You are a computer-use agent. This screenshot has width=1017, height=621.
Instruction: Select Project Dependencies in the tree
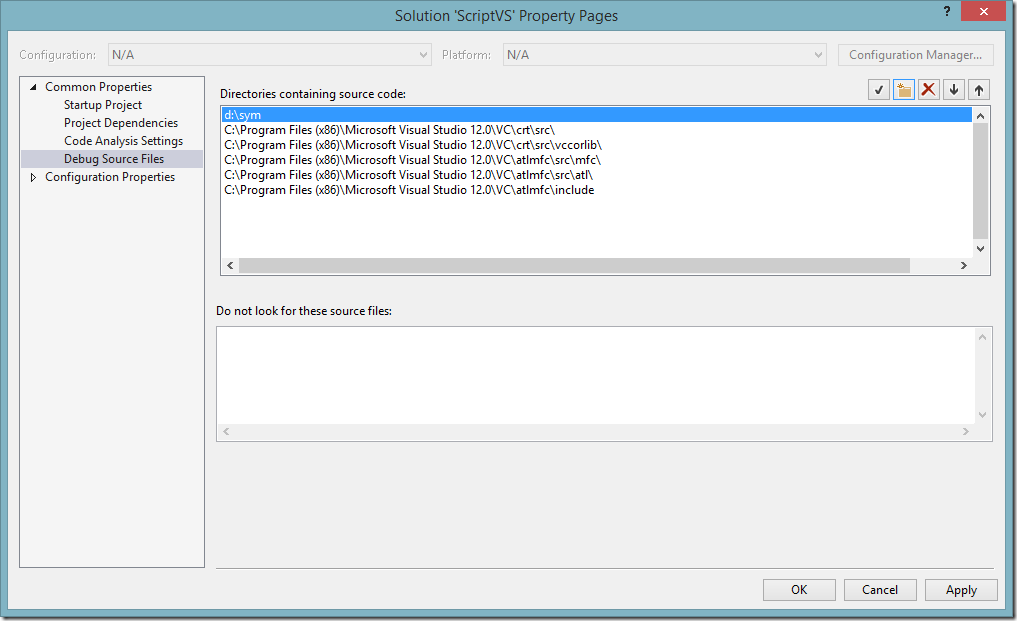click(121, 123)
